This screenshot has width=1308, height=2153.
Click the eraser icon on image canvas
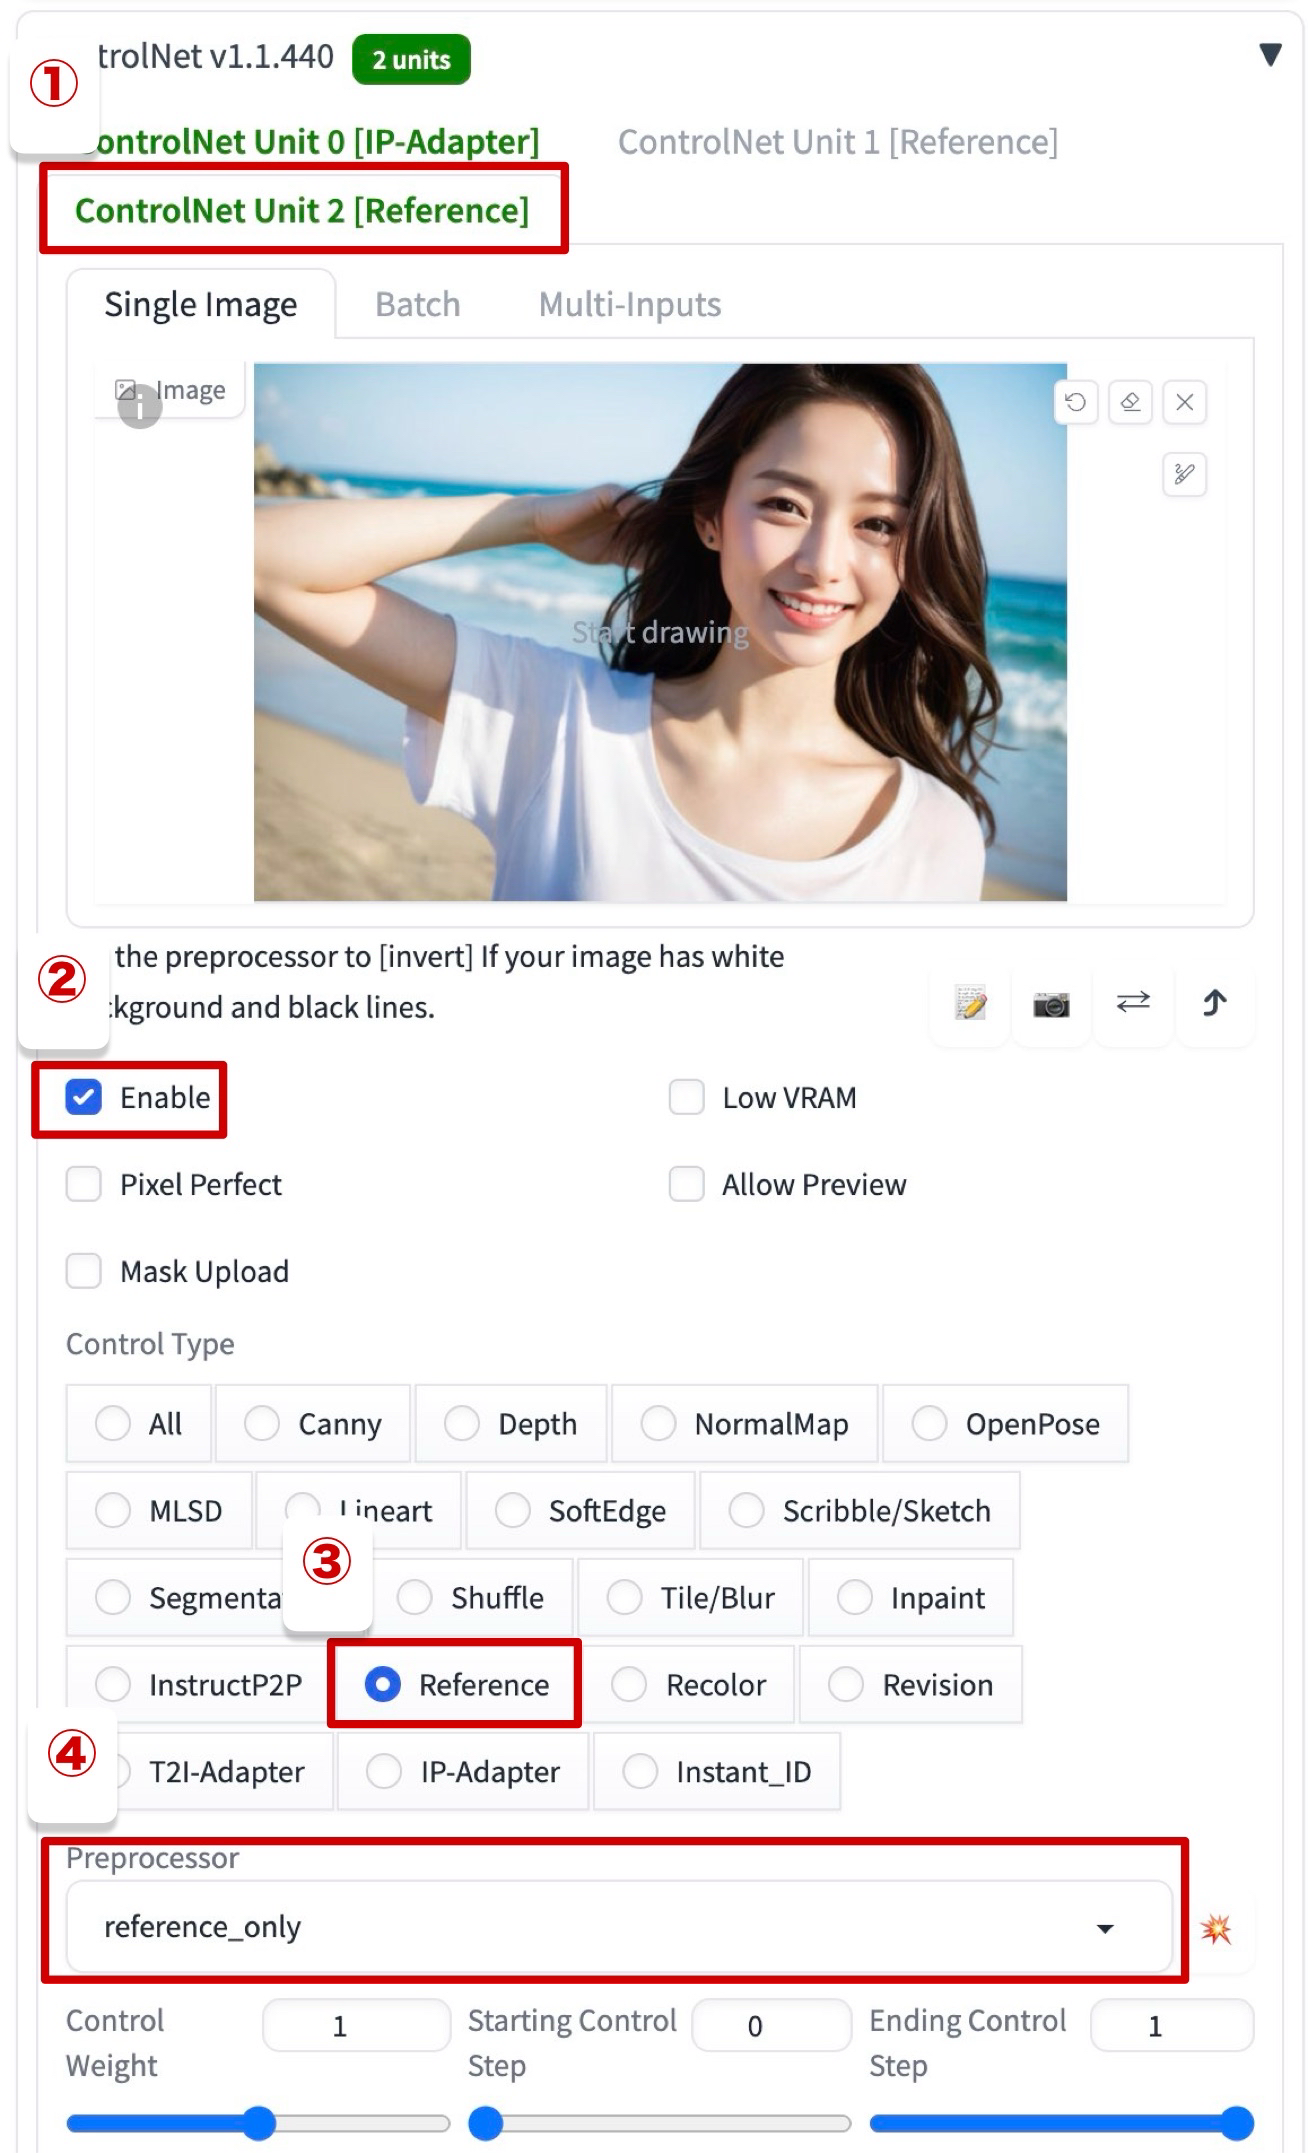pos(1130,402)
